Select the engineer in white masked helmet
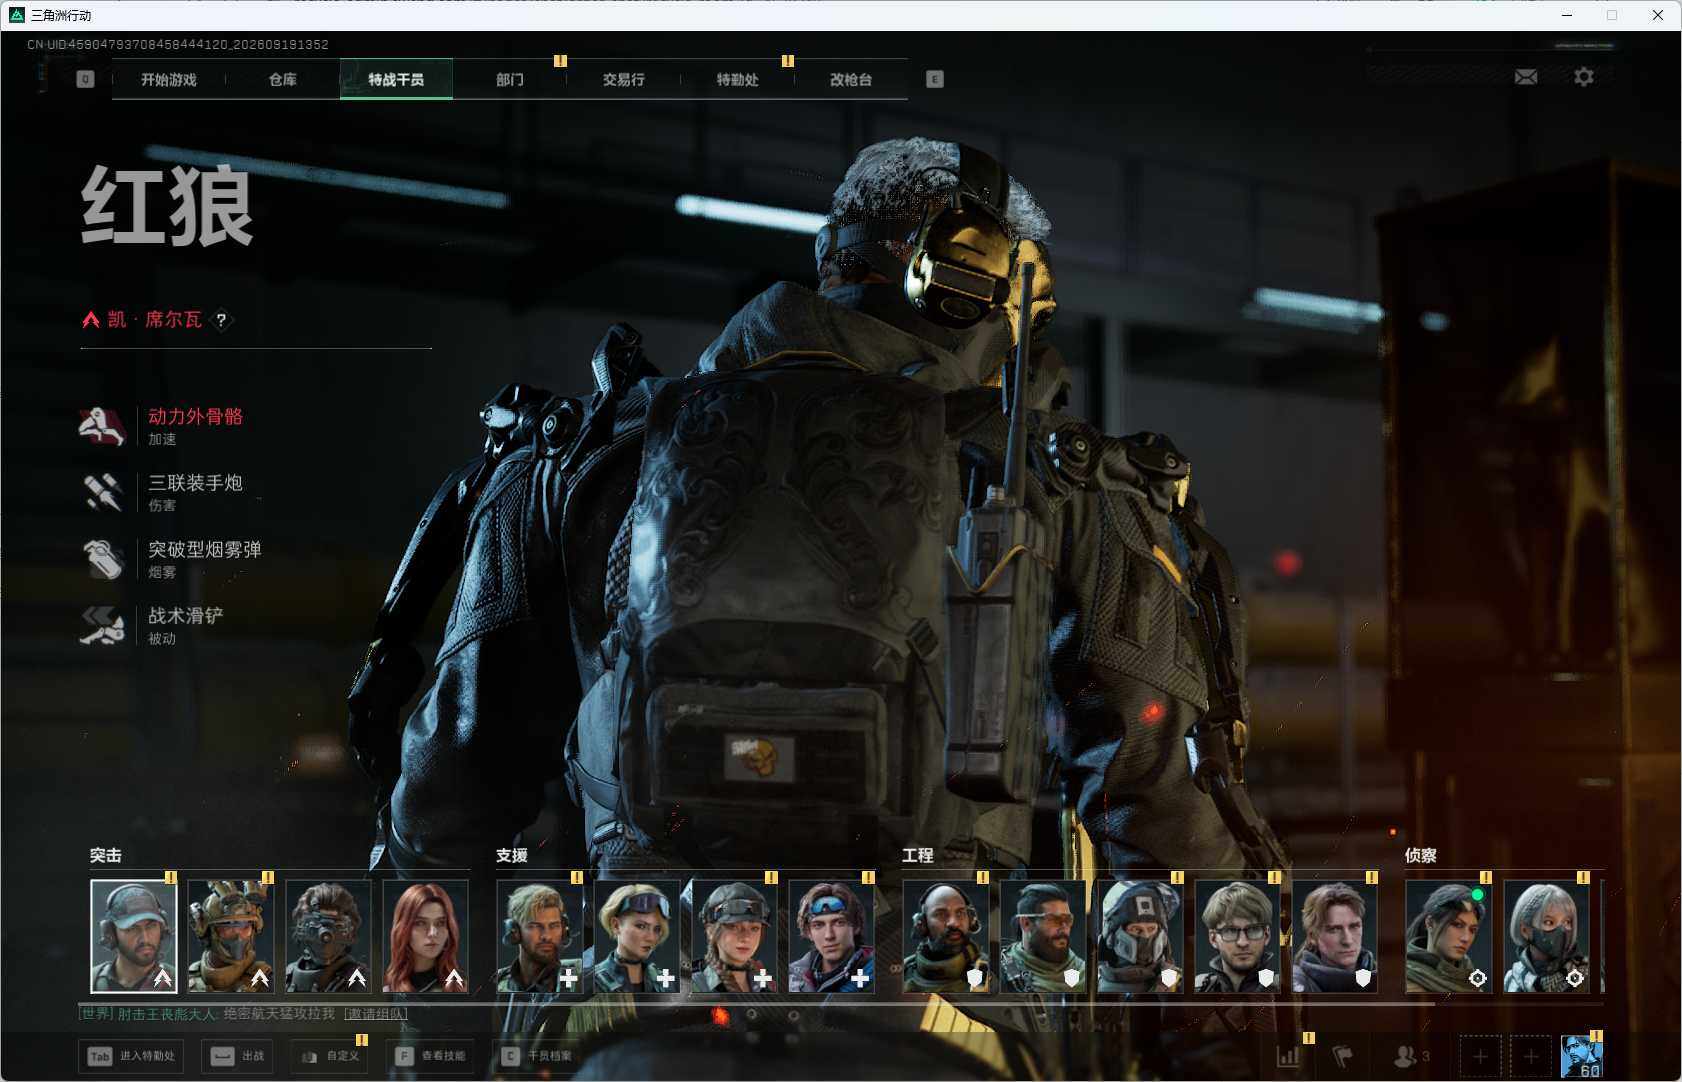The width and height of the screenshot is (1682, 1082). tap(1141, 936)
